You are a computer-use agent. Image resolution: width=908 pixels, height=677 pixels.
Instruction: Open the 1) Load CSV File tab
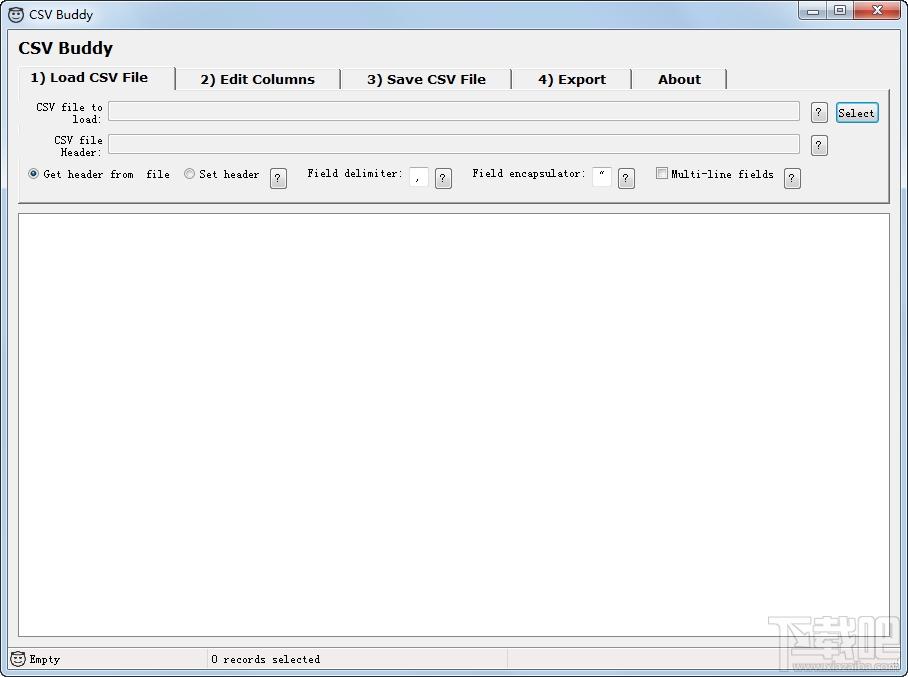coord(96,78)
